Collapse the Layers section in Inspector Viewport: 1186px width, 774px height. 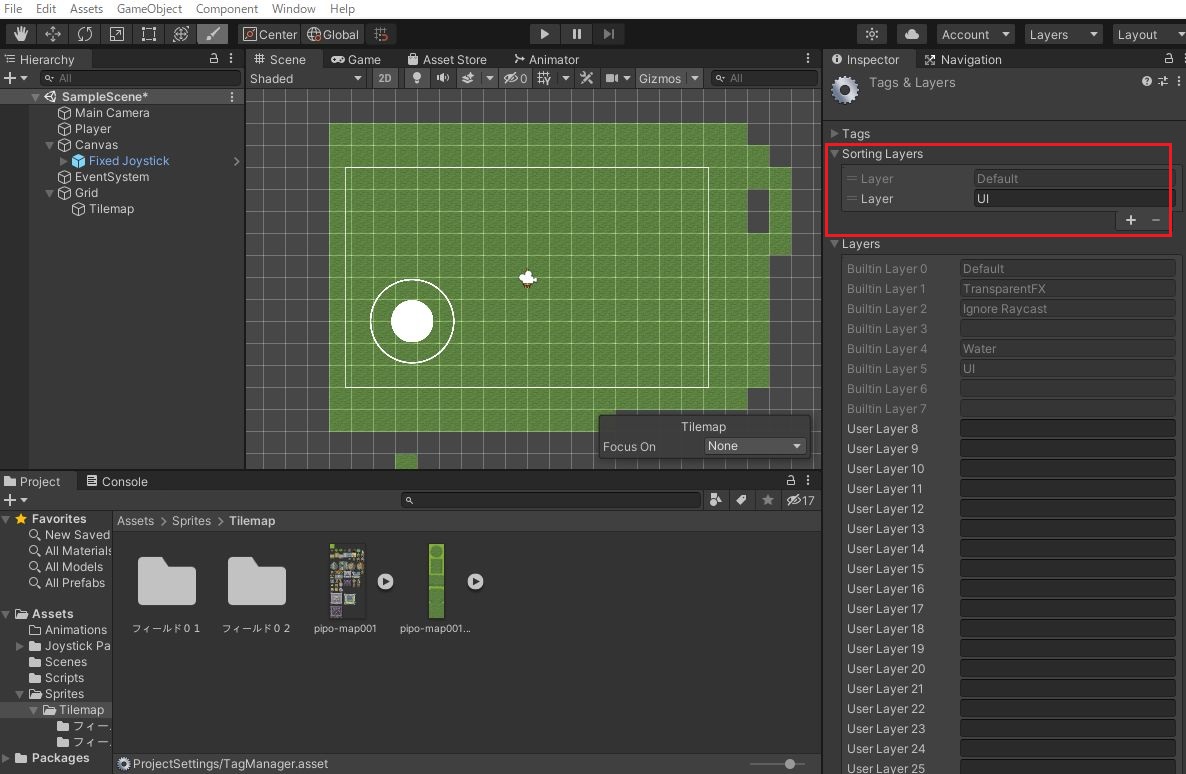[x=835, y=244]
